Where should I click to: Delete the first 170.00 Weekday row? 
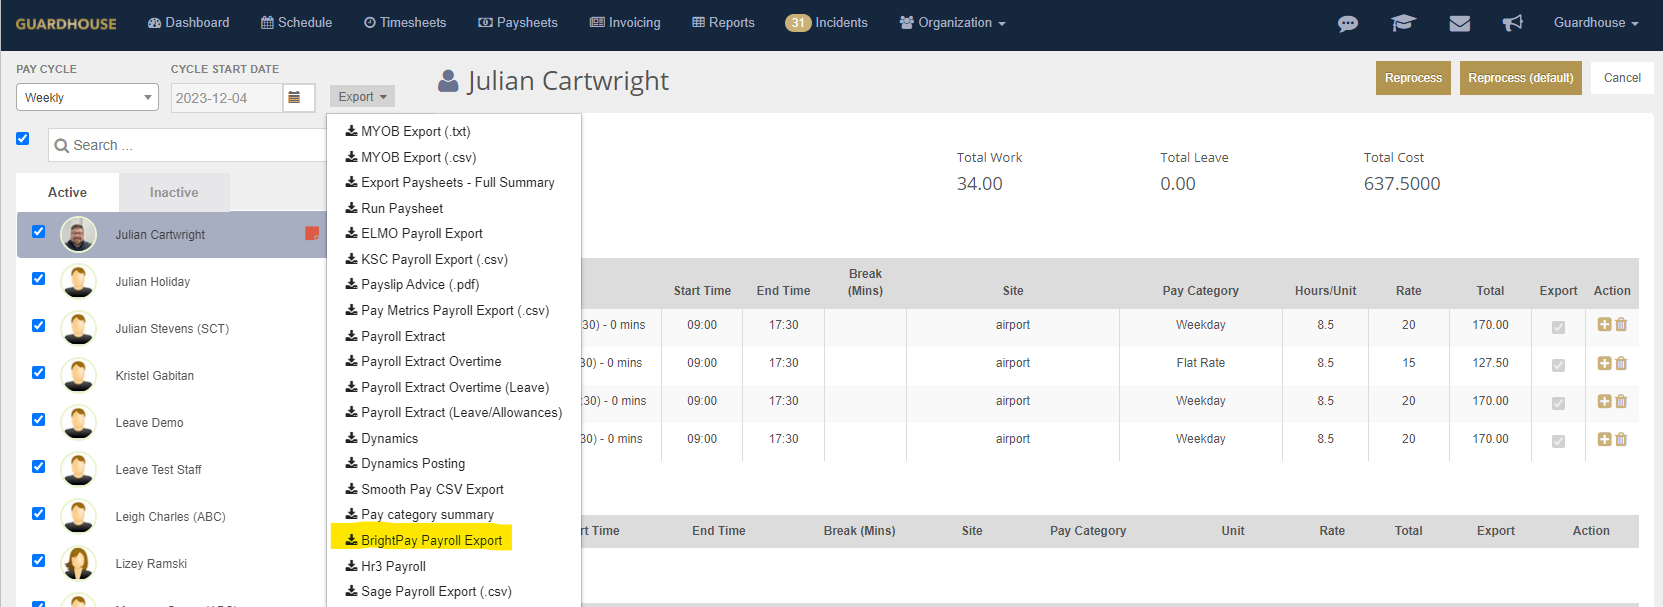[x=1621, y=324]
